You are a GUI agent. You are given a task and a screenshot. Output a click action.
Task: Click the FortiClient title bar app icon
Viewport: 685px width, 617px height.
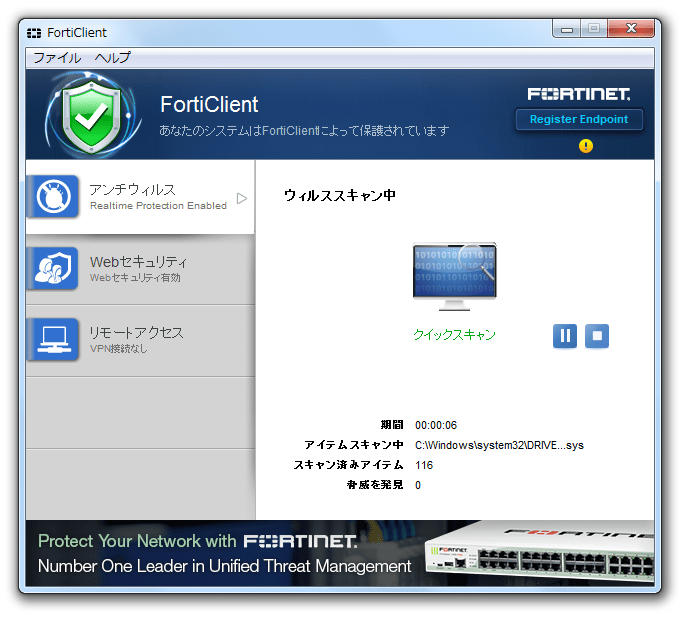[34, 33]
